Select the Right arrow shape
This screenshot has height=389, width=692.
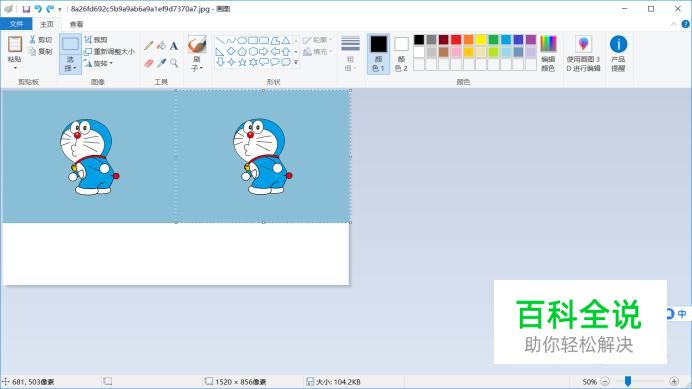point(264,52)
